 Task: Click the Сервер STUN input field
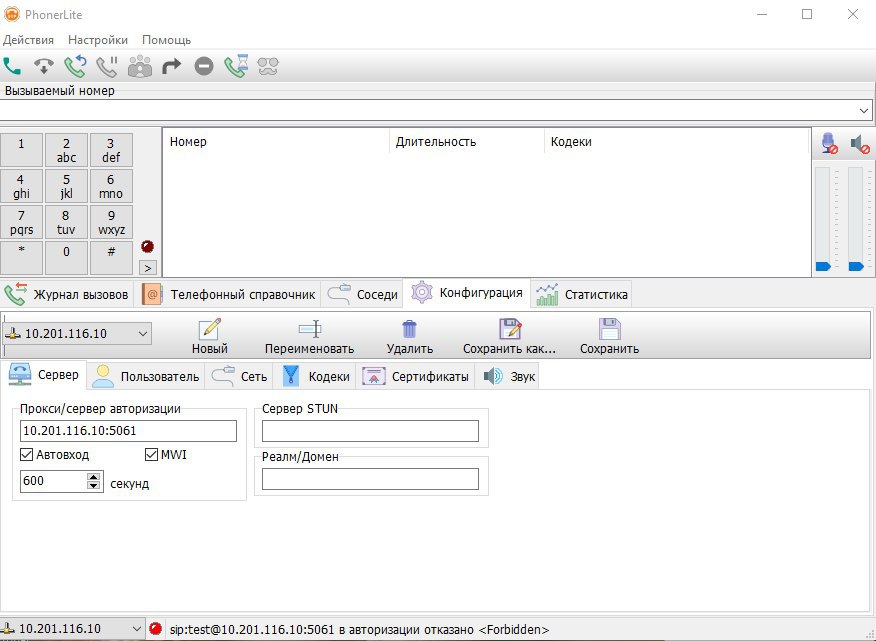click(x=370, y=431)
